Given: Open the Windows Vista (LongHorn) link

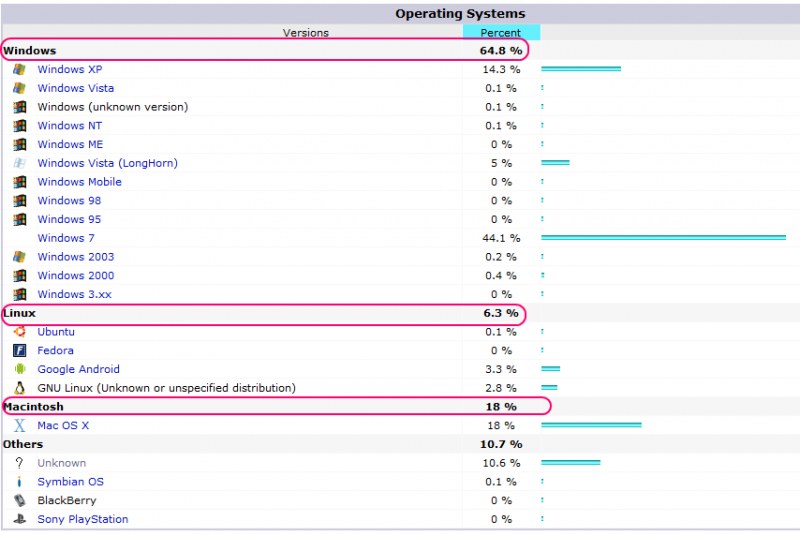Looking at the screenshot, I should [107, 163].
